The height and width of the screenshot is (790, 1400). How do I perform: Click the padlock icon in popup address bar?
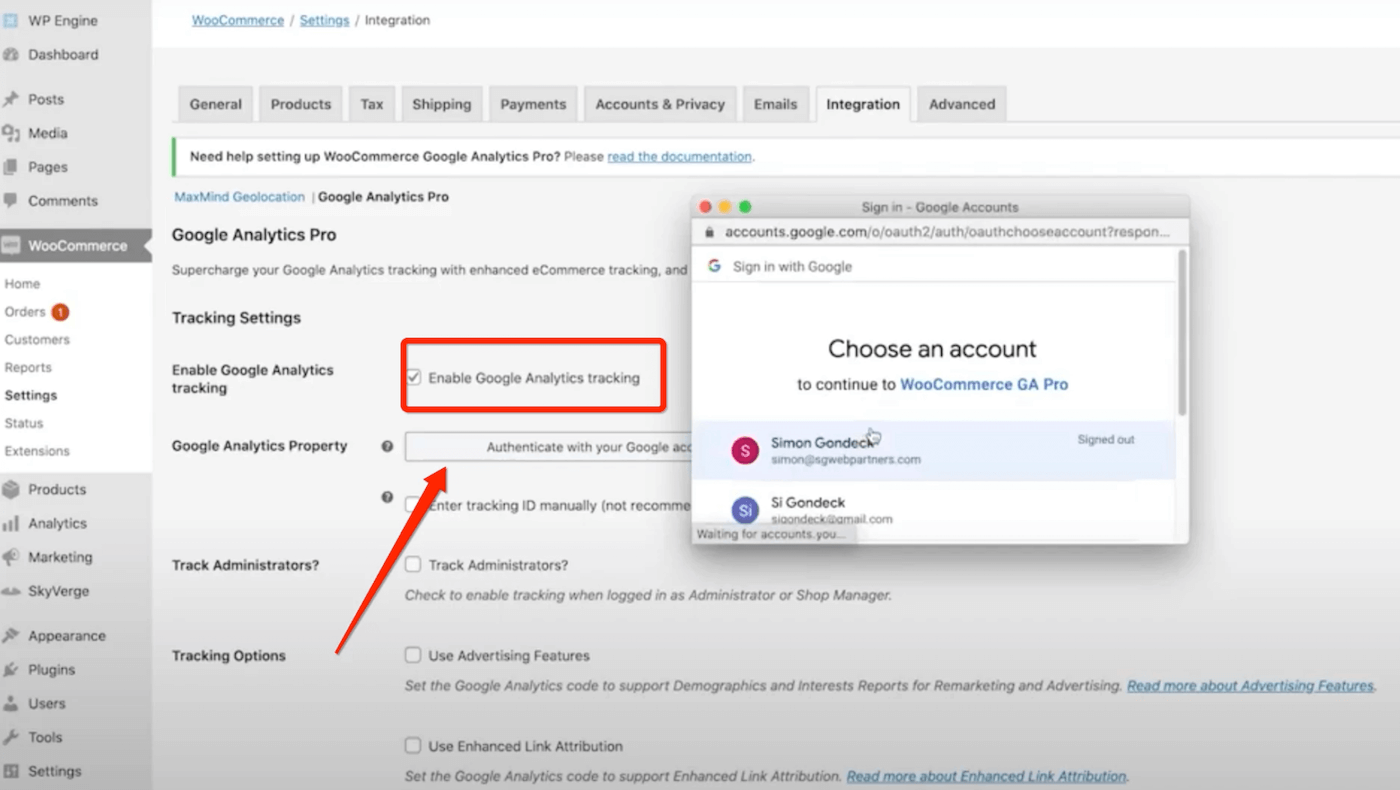click(710, 232)
